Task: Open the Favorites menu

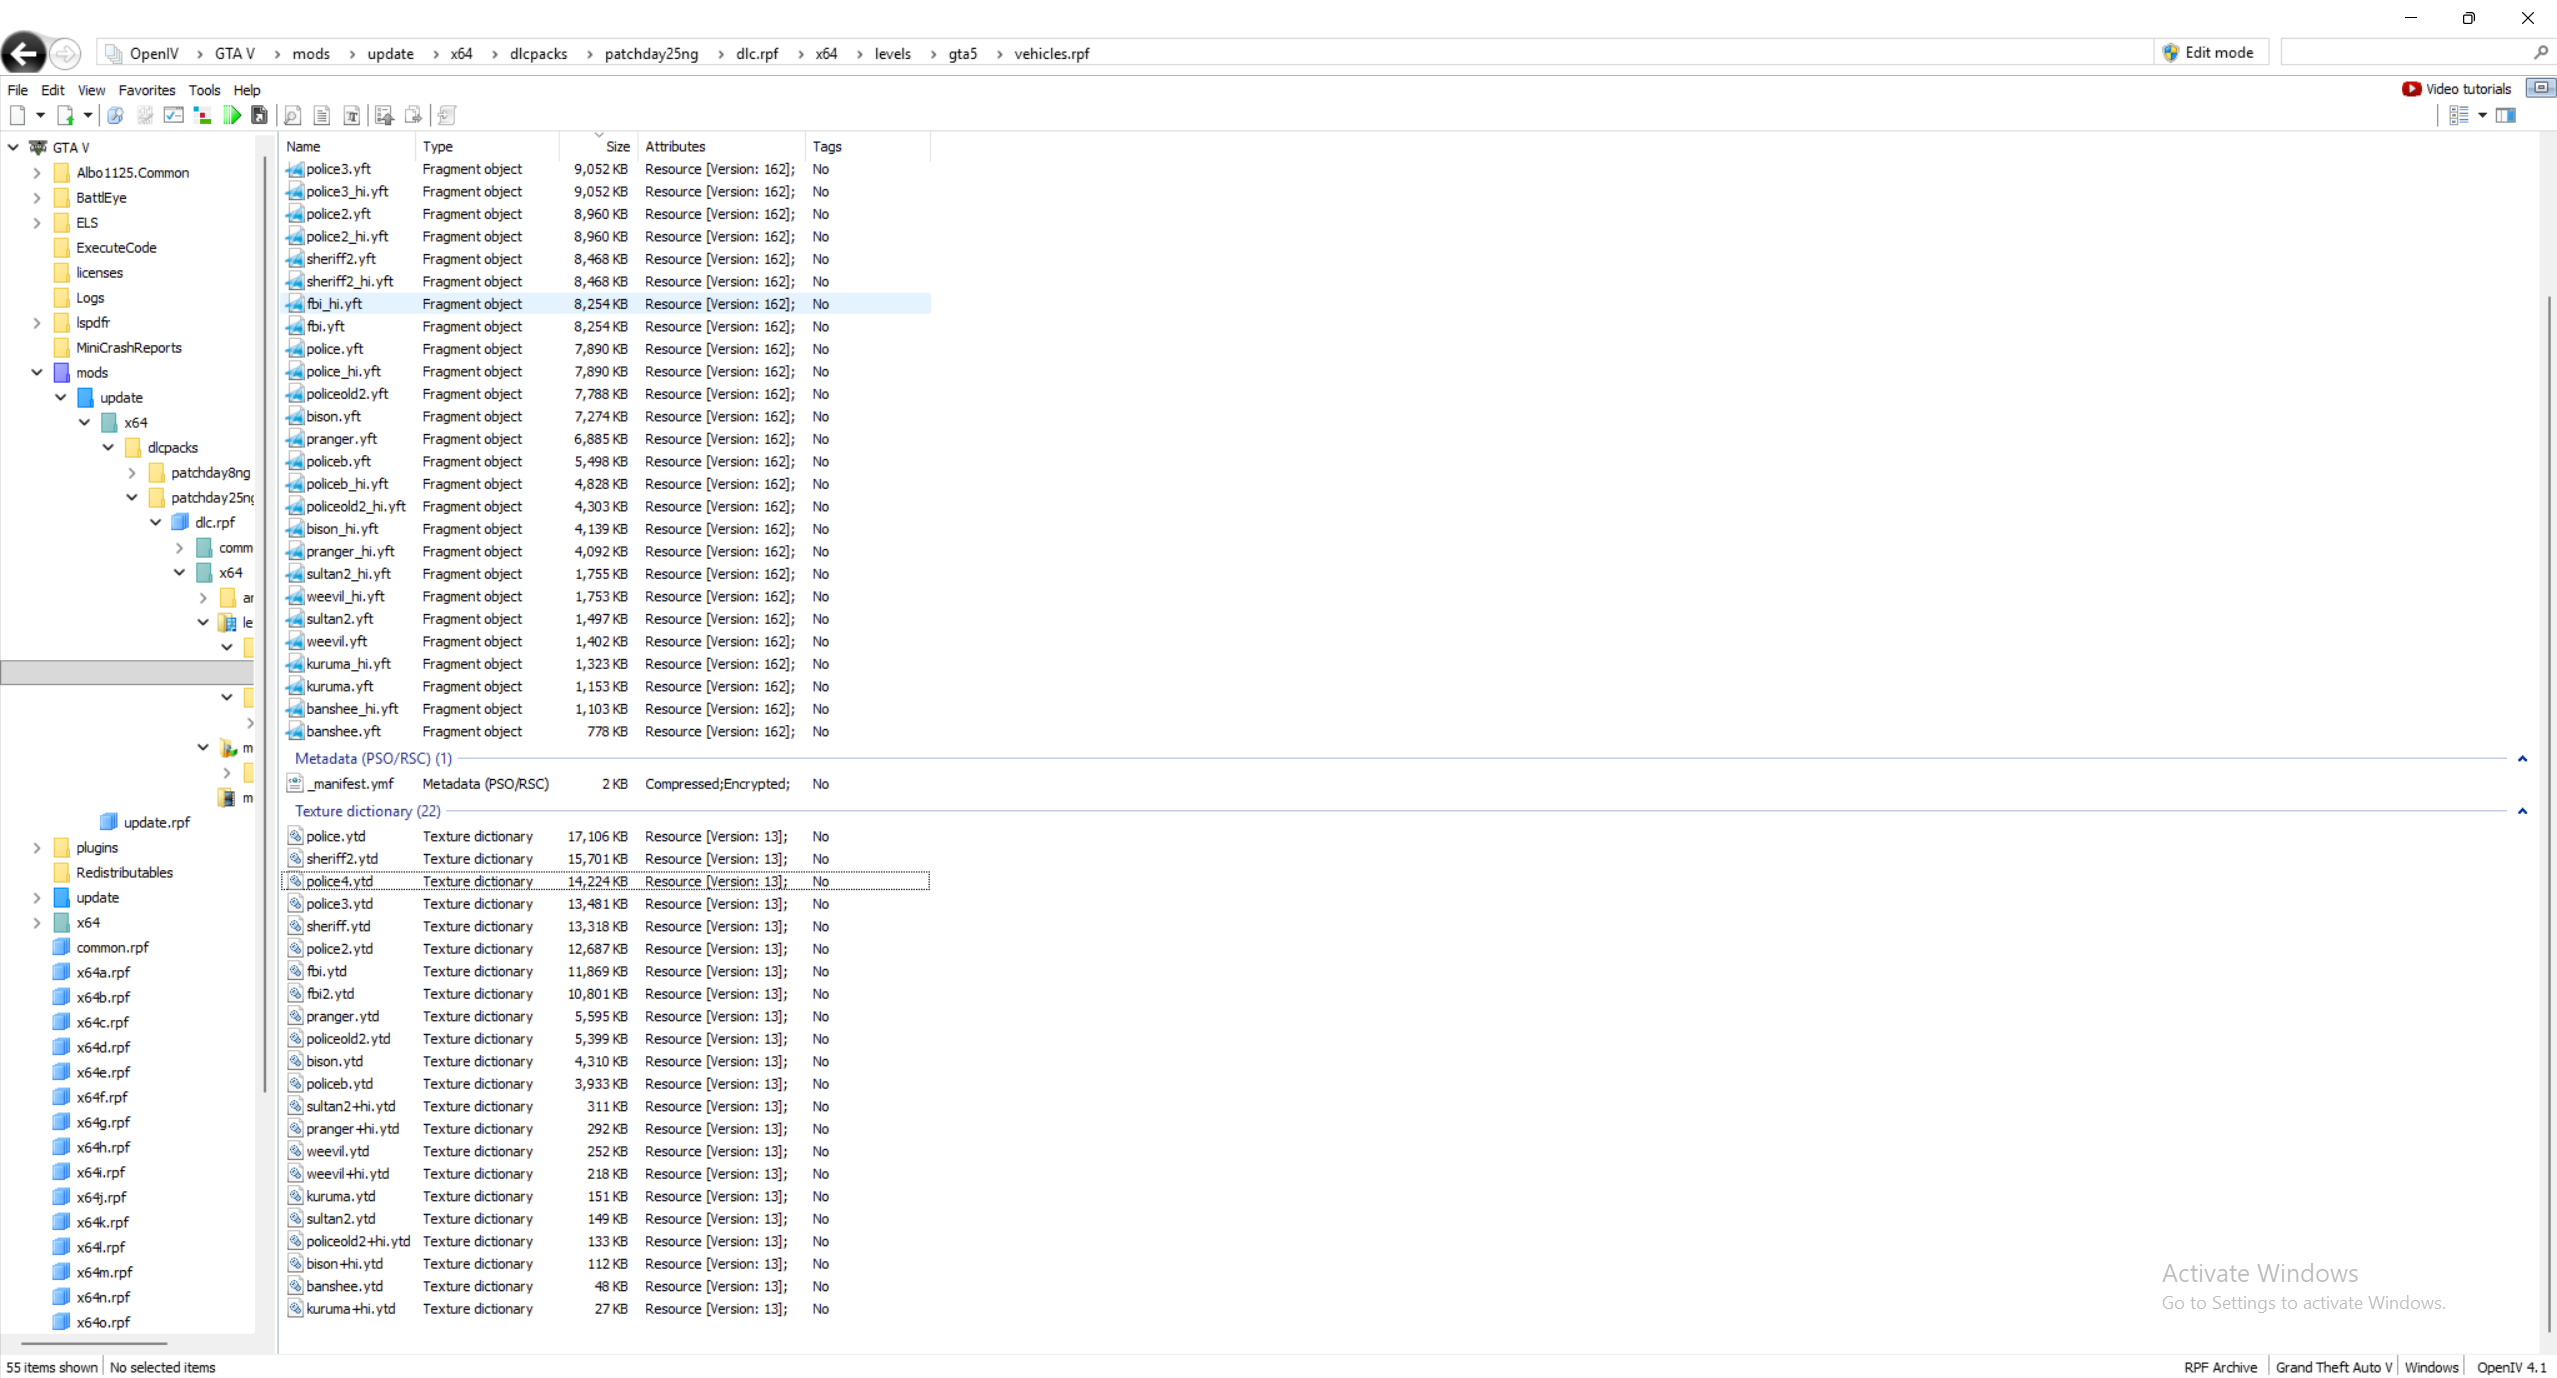Action: tap(146, 90)
